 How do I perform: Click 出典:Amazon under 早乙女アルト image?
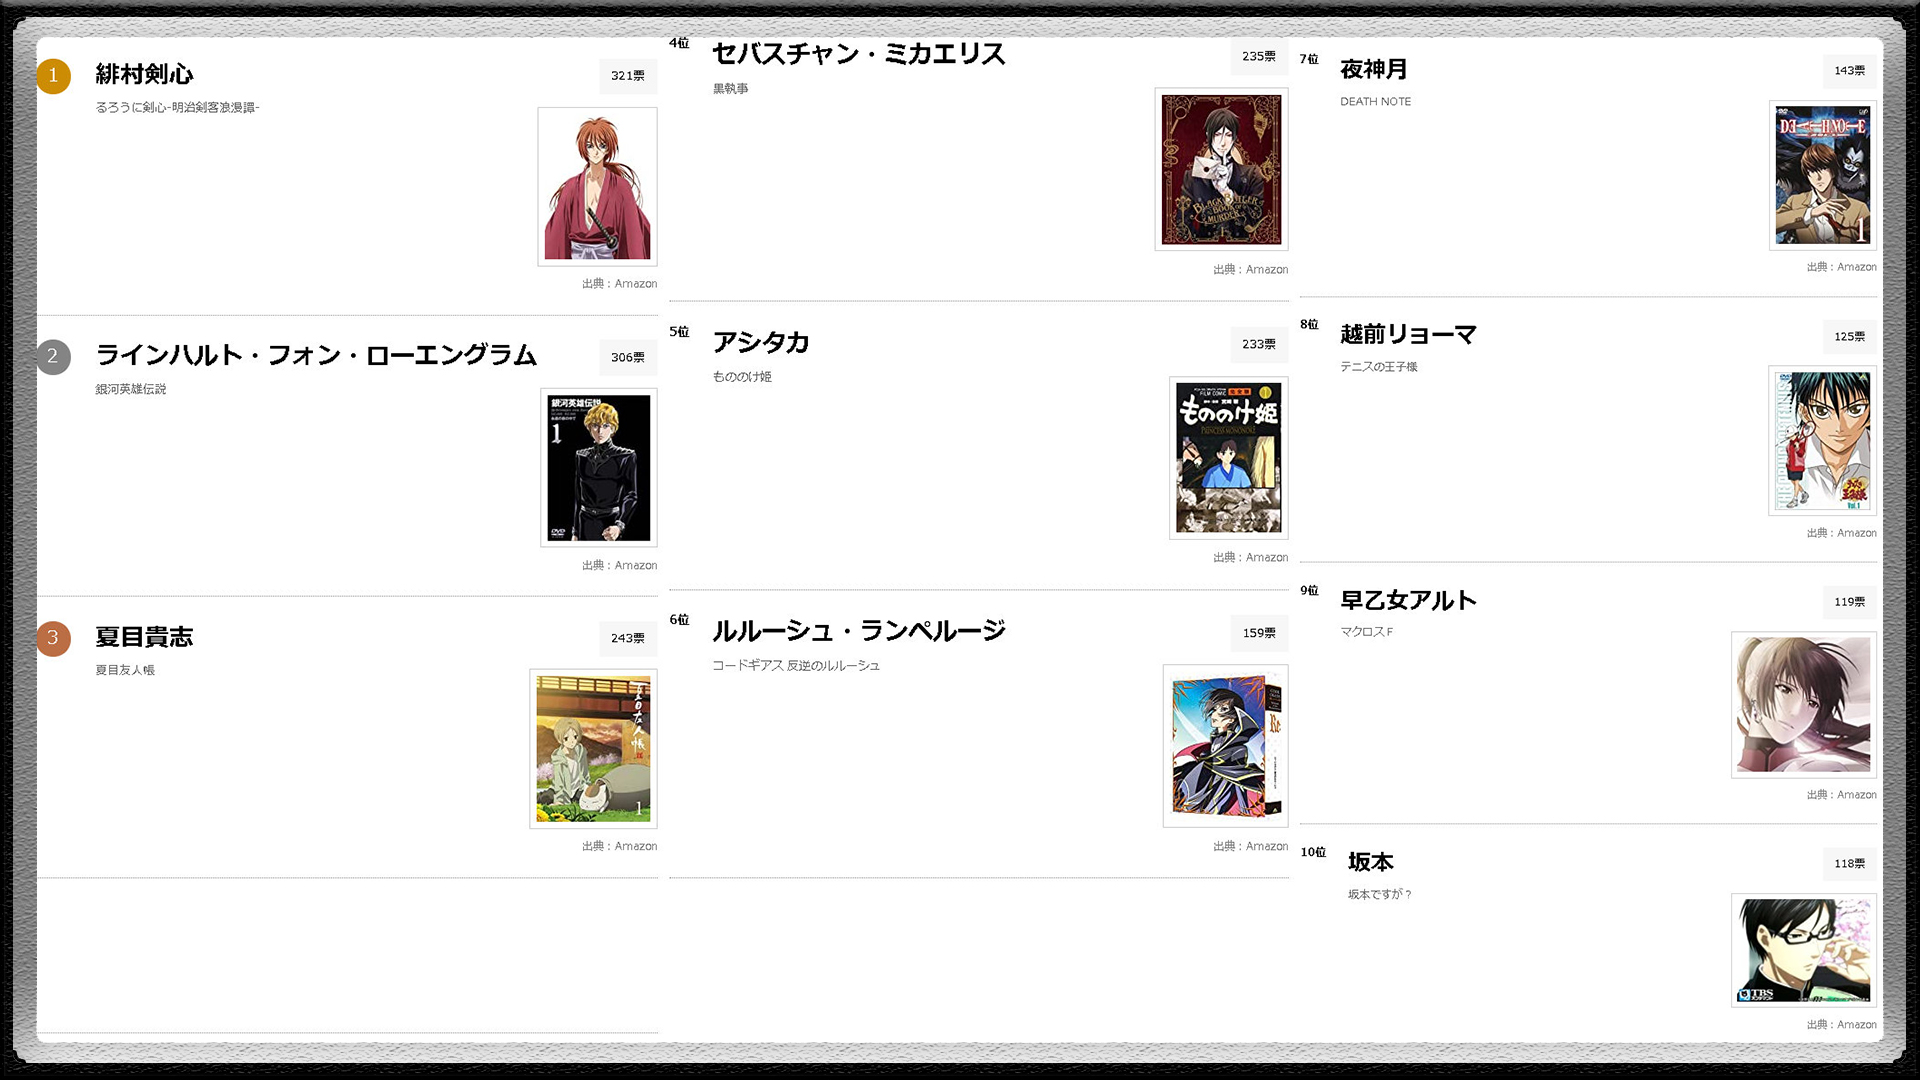coord(1842,795)
